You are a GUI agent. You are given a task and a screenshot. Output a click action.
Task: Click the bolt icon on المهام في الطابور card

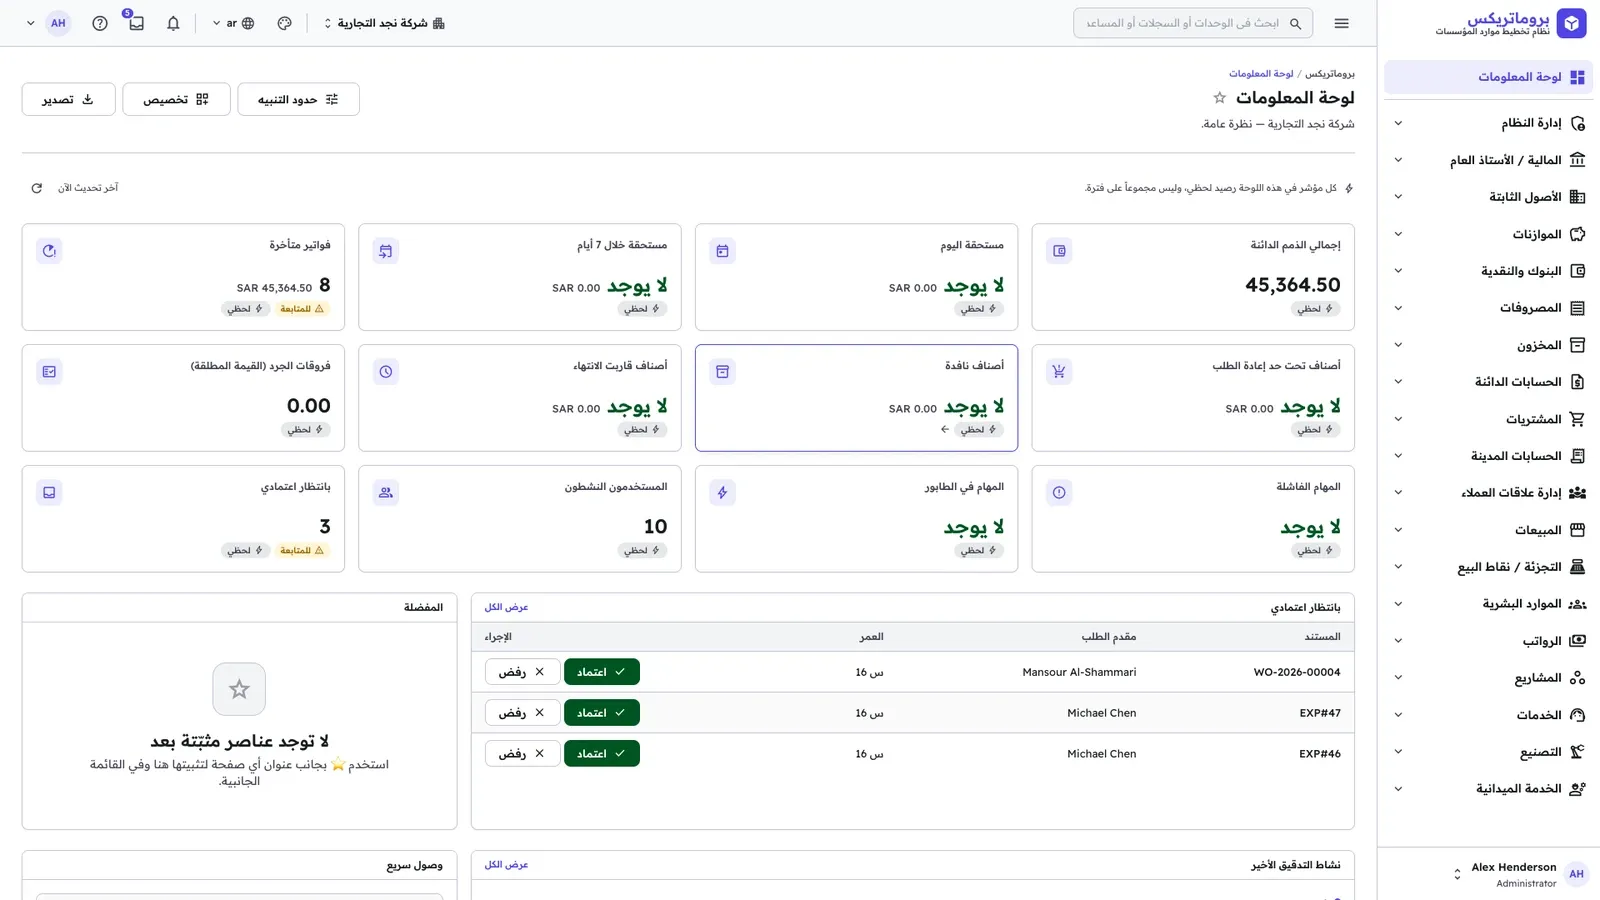[722, 493]
